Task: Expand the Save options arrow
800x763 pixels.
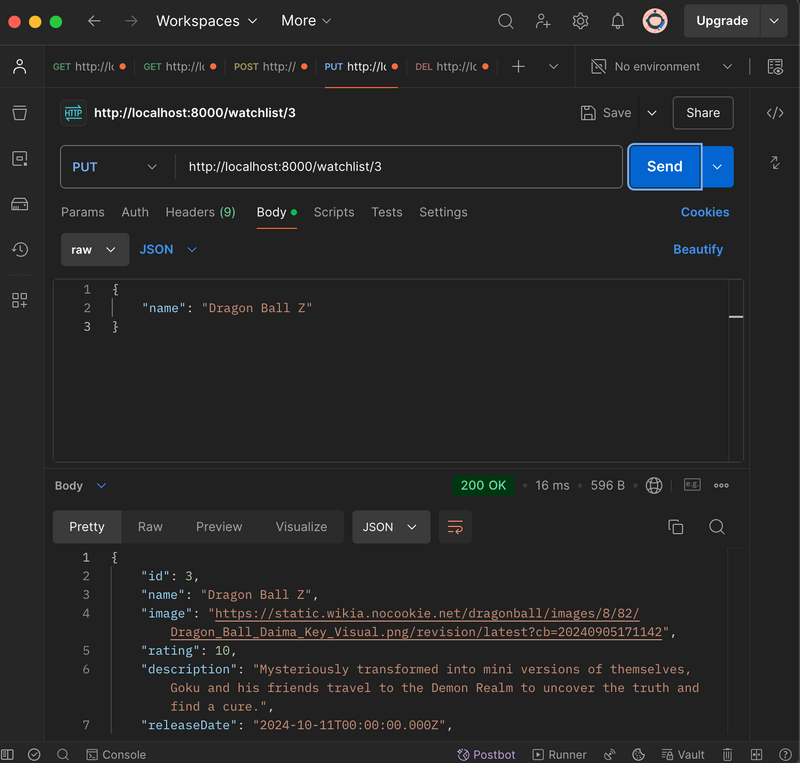Action: click(652, 113)
